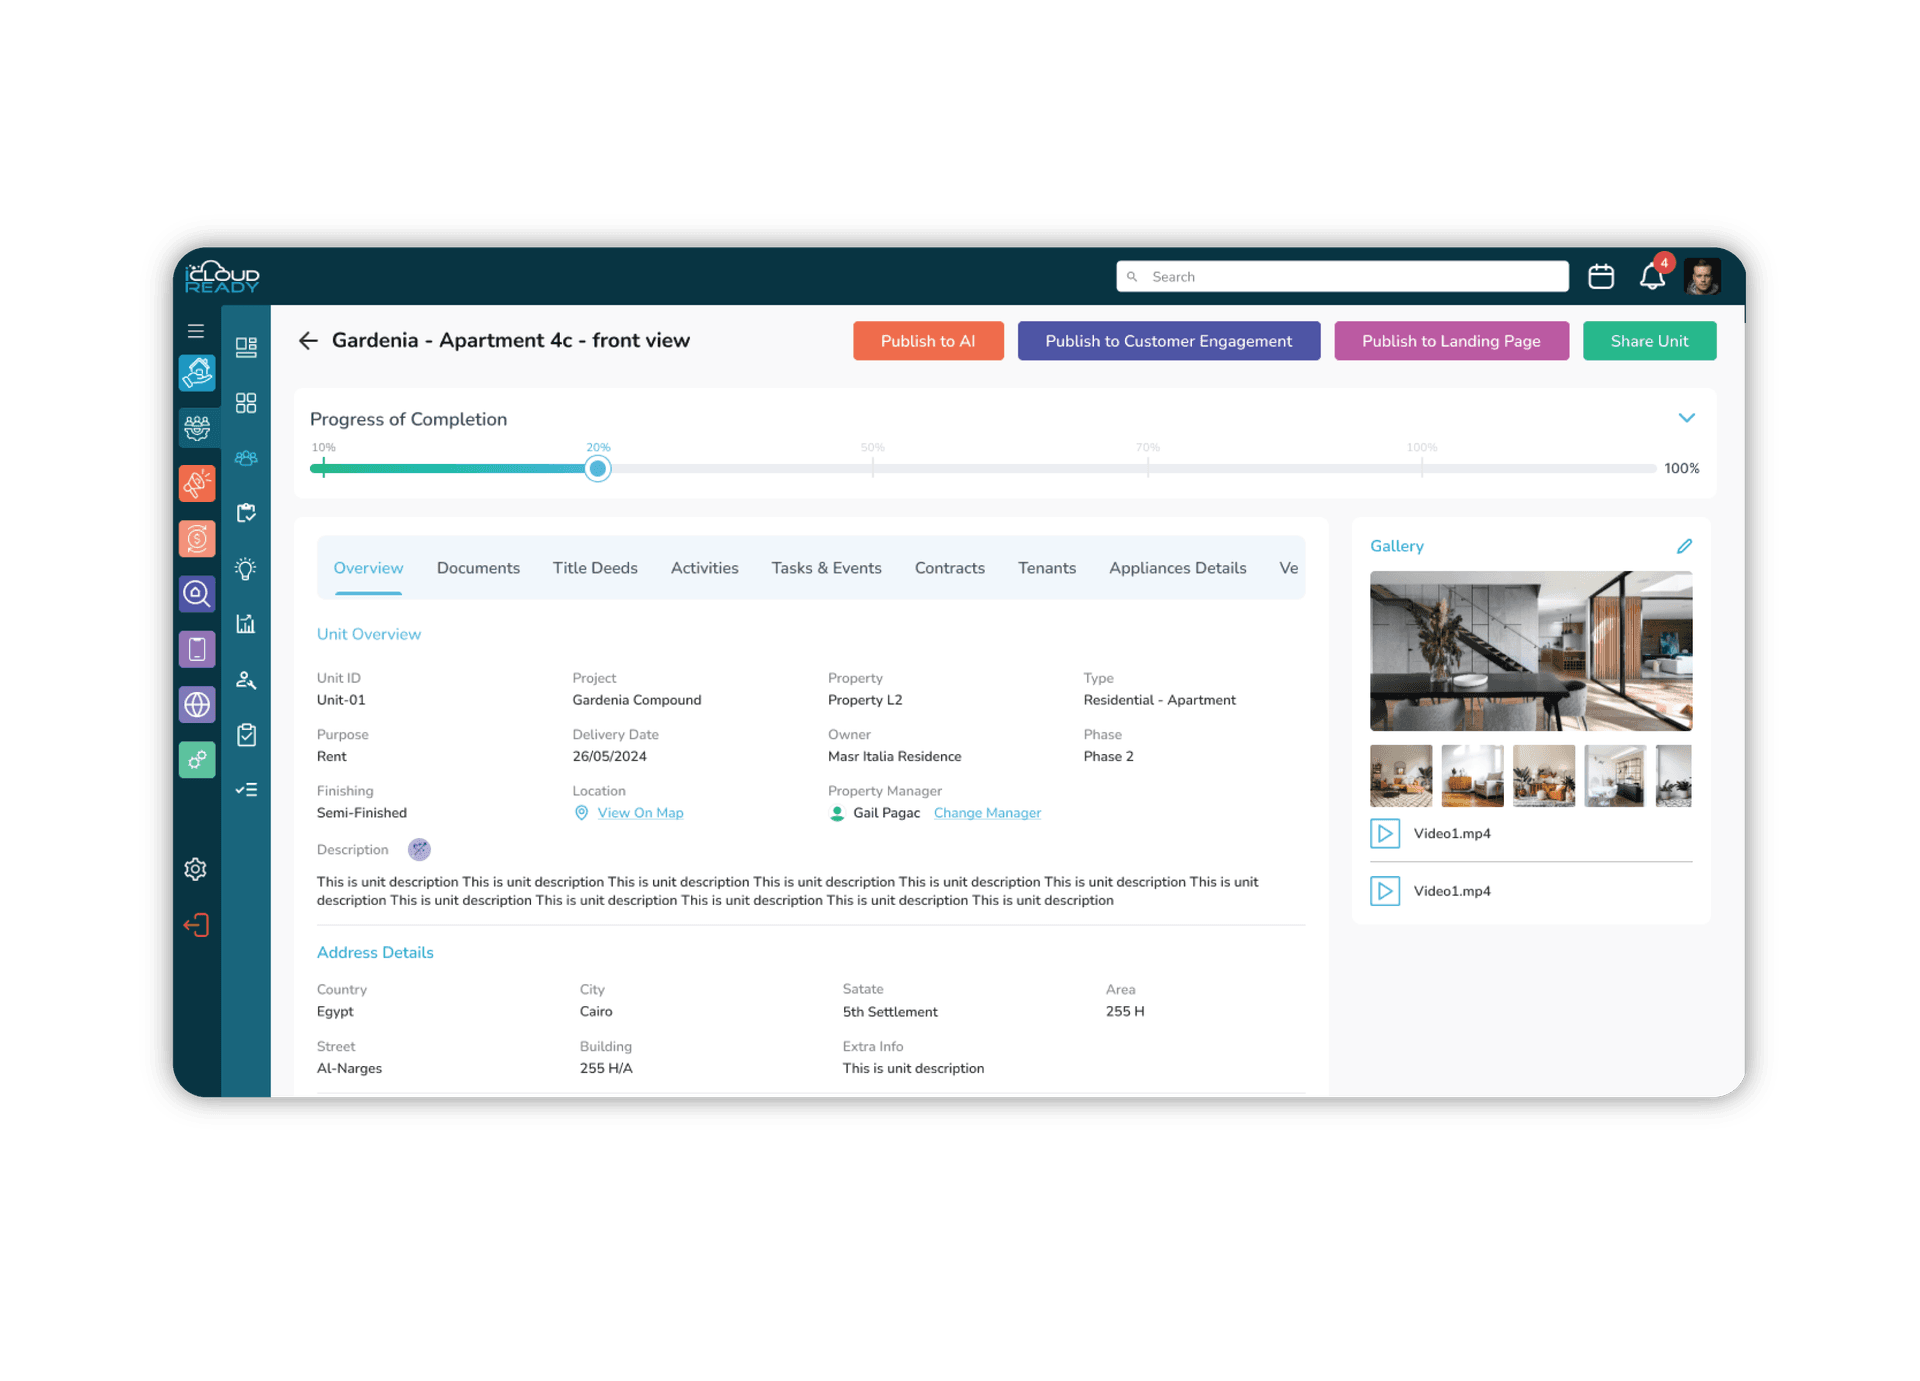Select the lightbulb icon in inner sidebar
The height and width of the screenshot is (1381, 1920).
(245, 568)
